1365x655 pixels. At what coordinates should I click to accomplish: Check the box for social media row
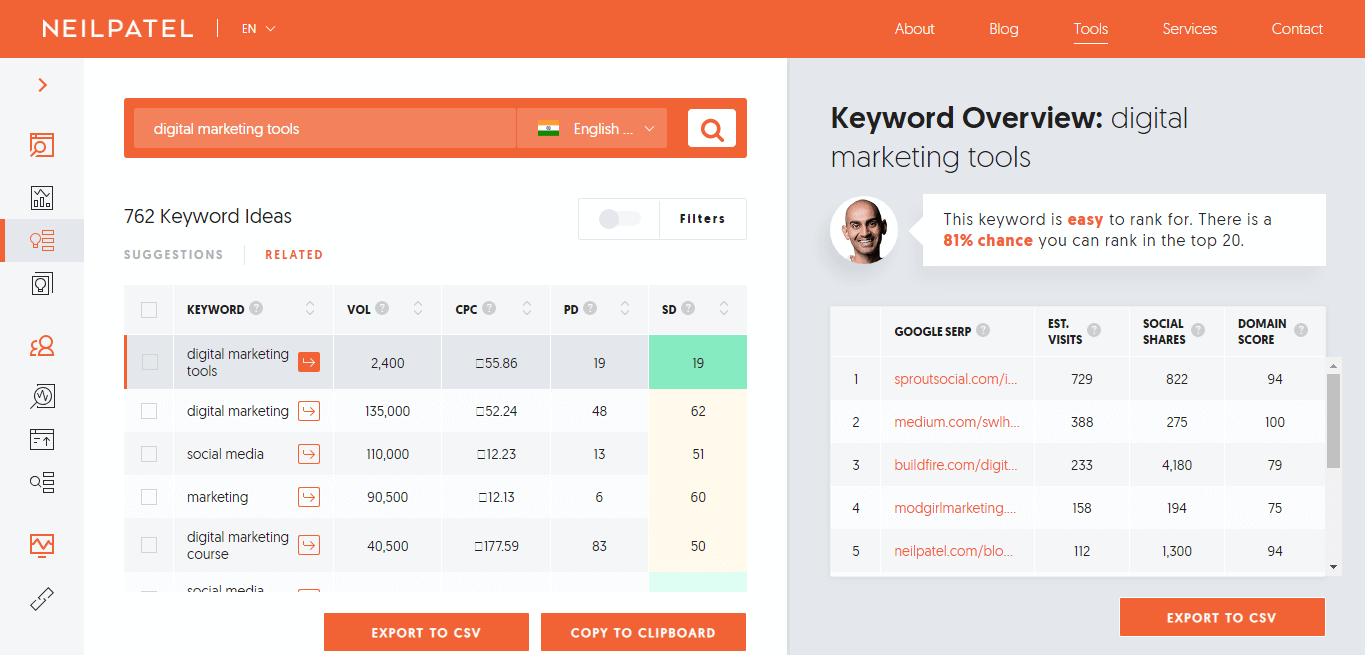pyautogui.click(x=149, y=454)
